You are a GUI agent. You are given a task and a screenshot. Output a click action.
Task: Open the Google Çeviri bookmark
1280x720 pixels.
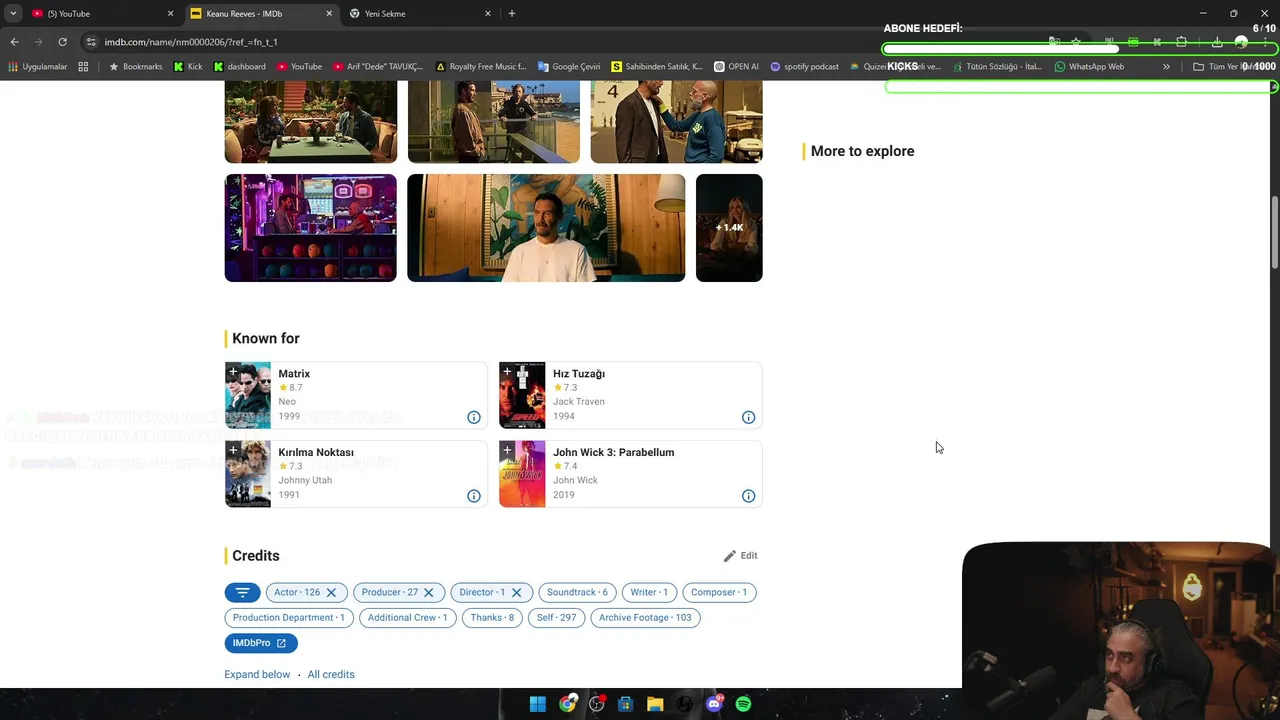569,67
